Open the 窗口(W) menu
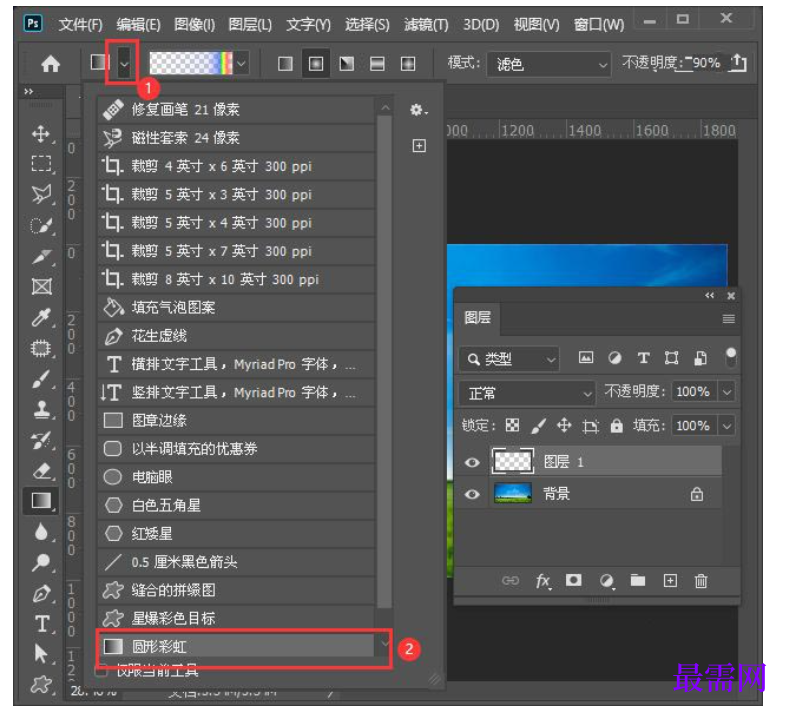 point(599,24)
